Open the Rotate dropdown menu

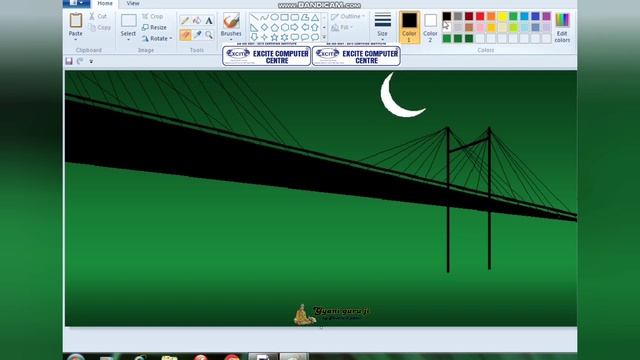click(x=158, y=38)
